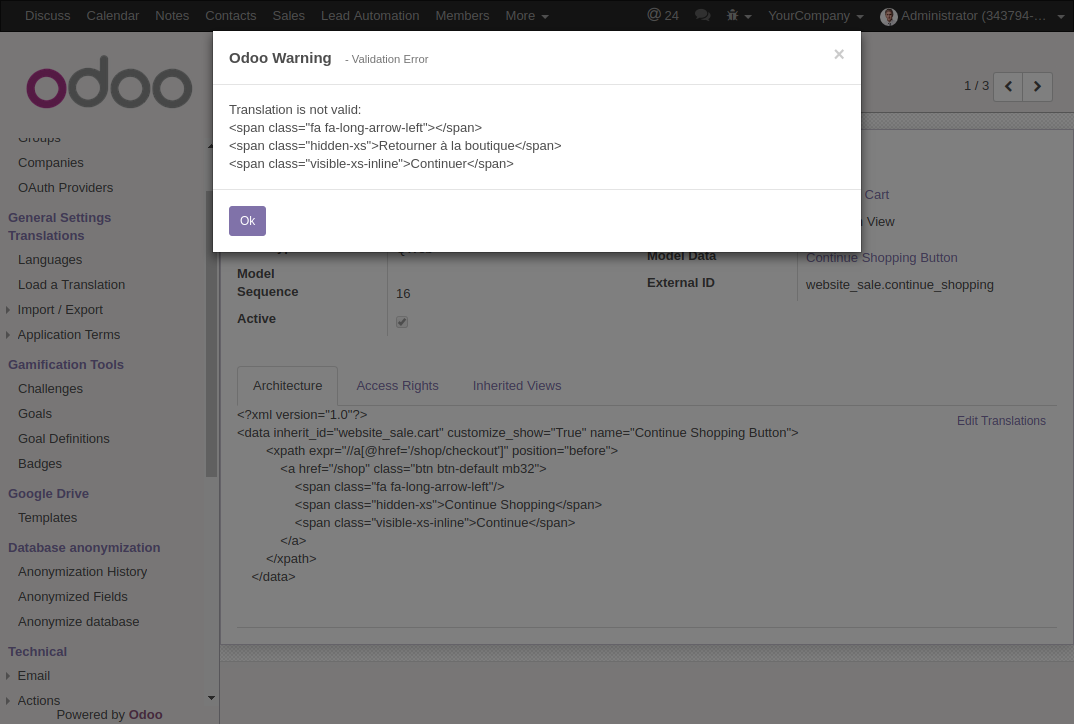Open Goals in sidebar
The image size is (1074, 724).
(x=35, y=414)
